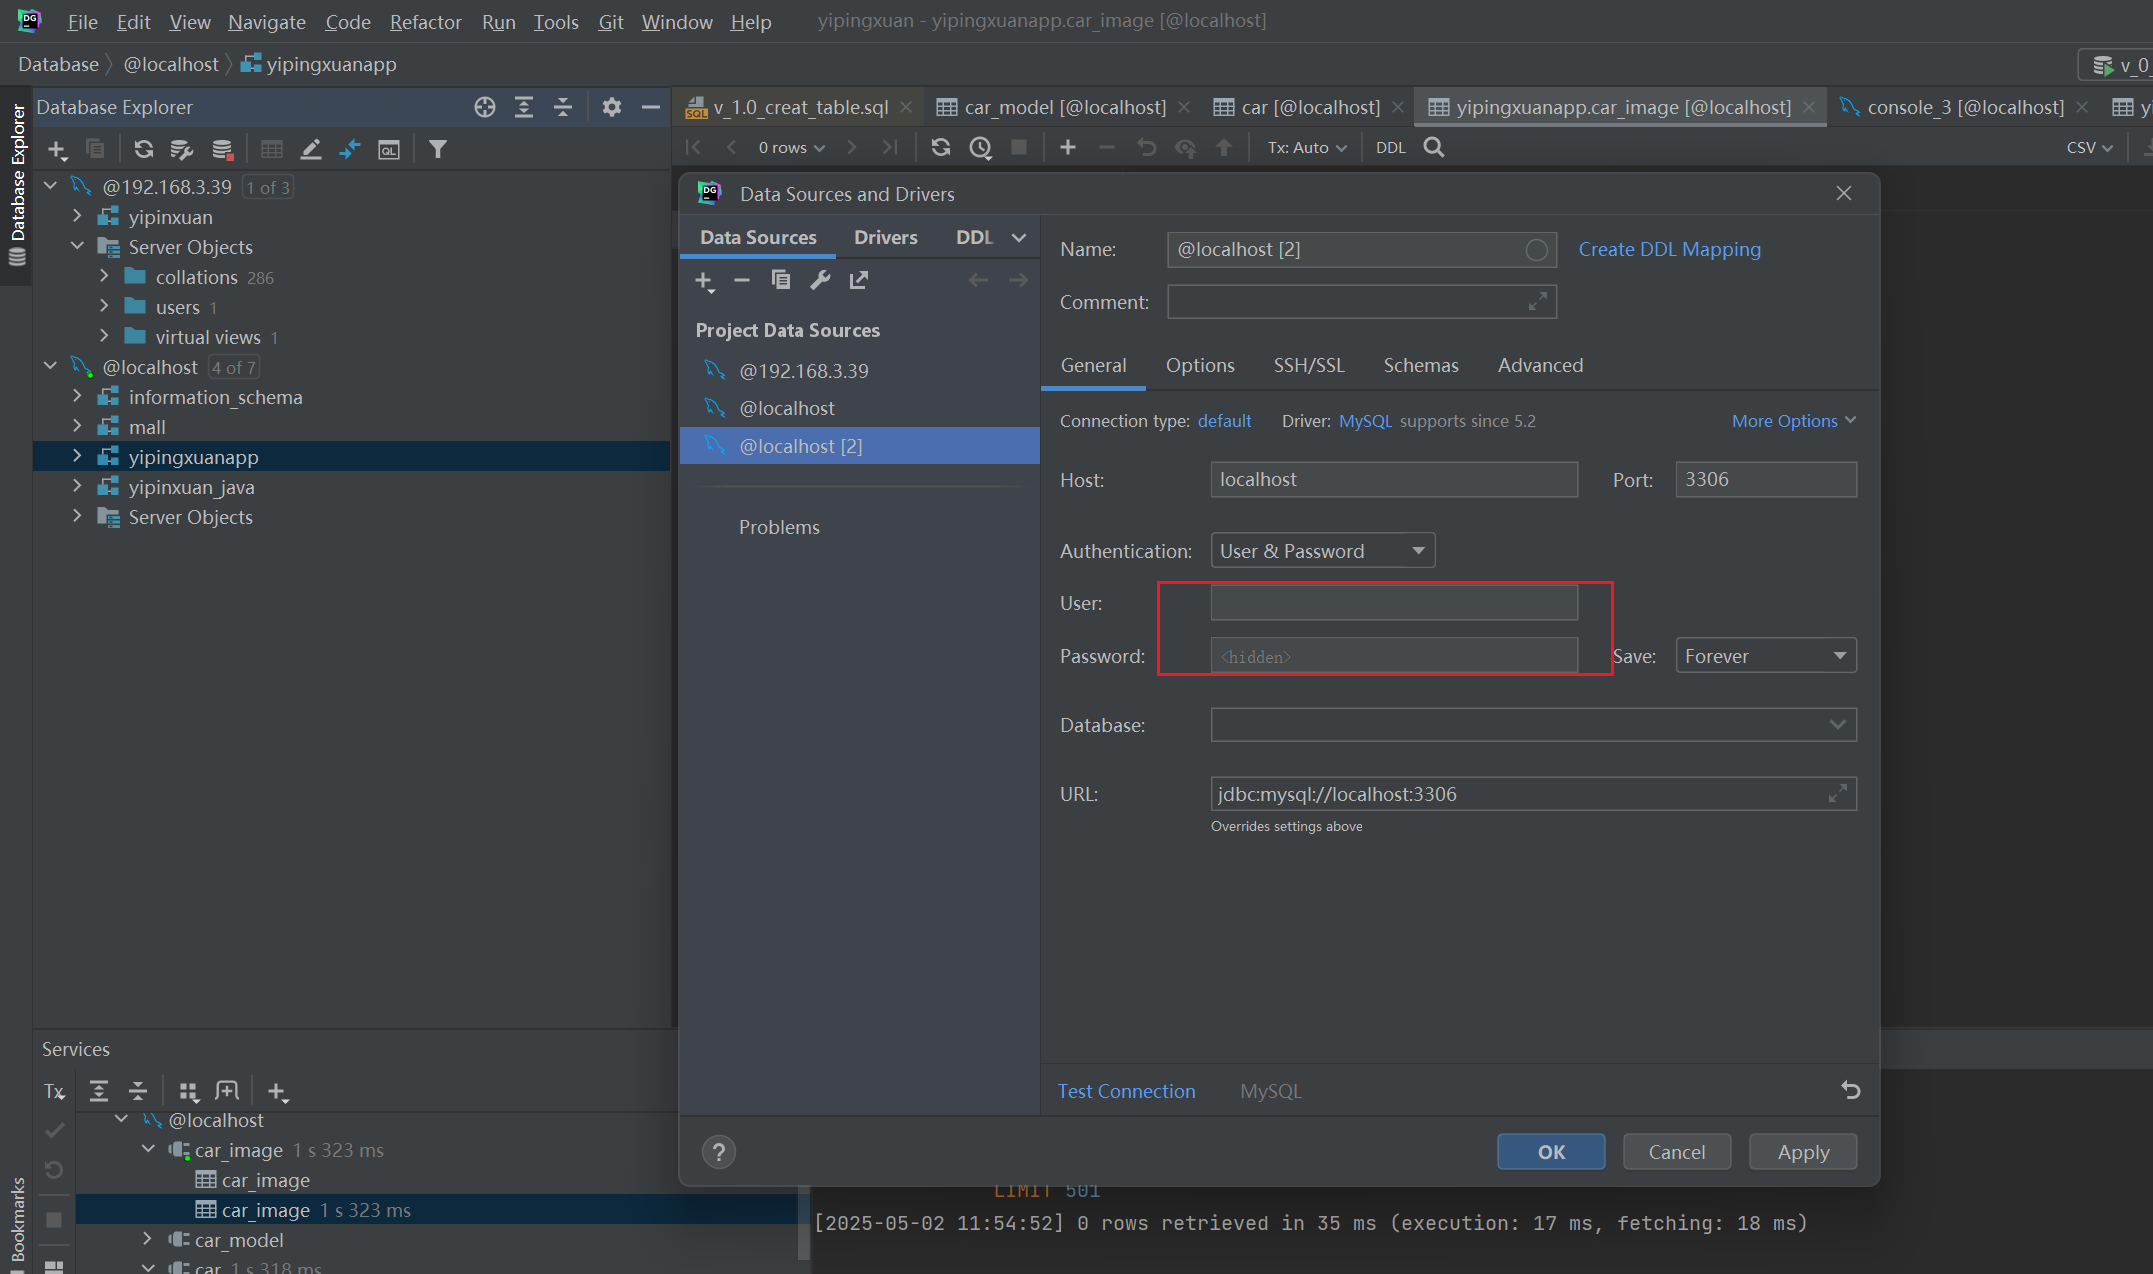Open the Authentication dropdown
Viewport: 2153px width, 1274px height.
(x=1322, y=551)
